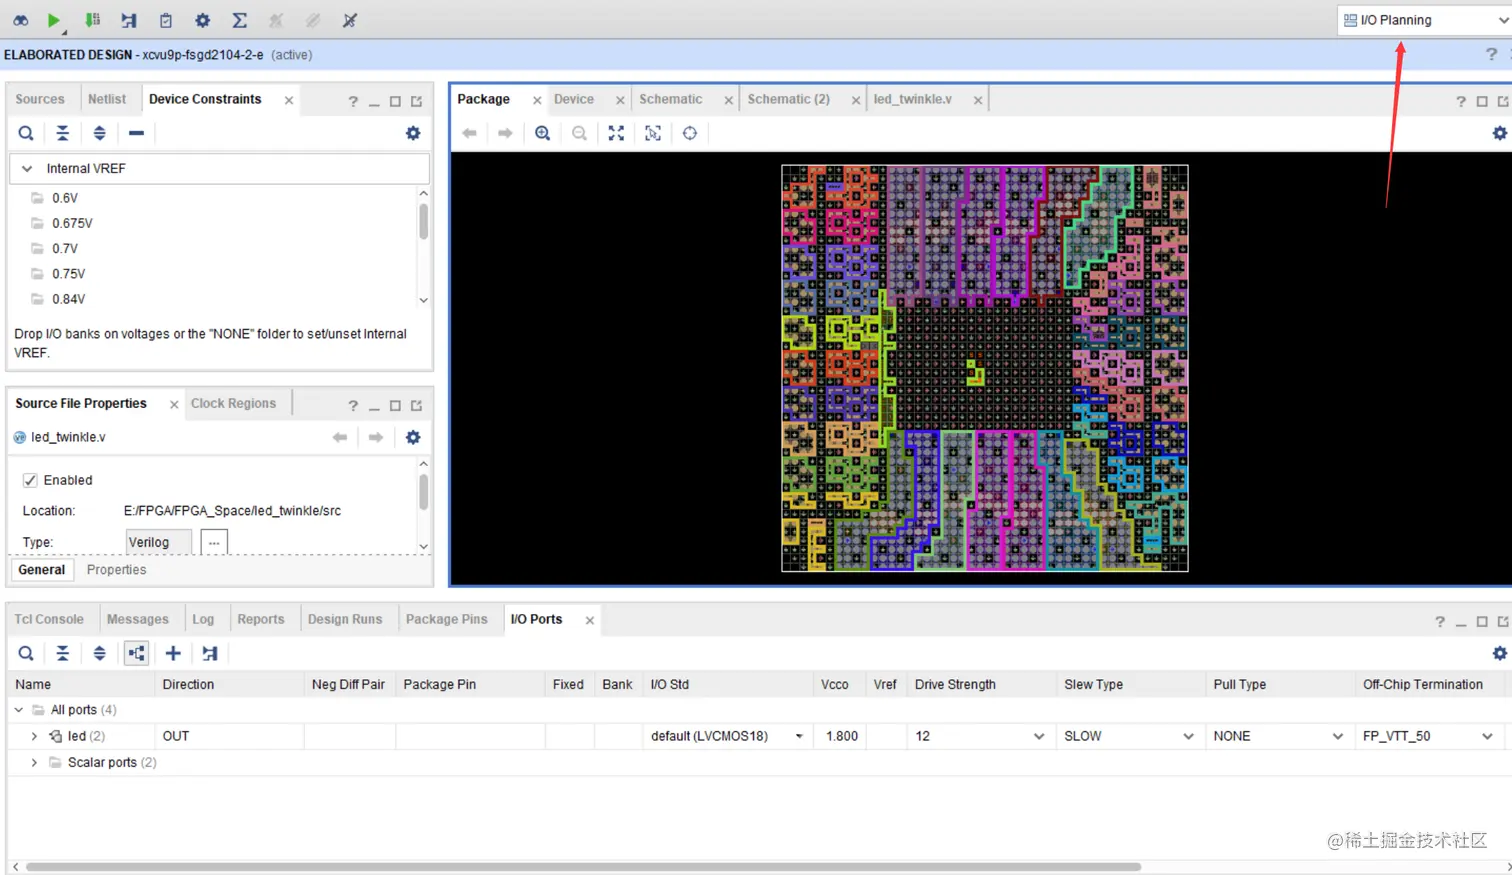Open I/O Ports panel settings gear
This screenshot has width=1512, height=875.
coord(1499,653)
